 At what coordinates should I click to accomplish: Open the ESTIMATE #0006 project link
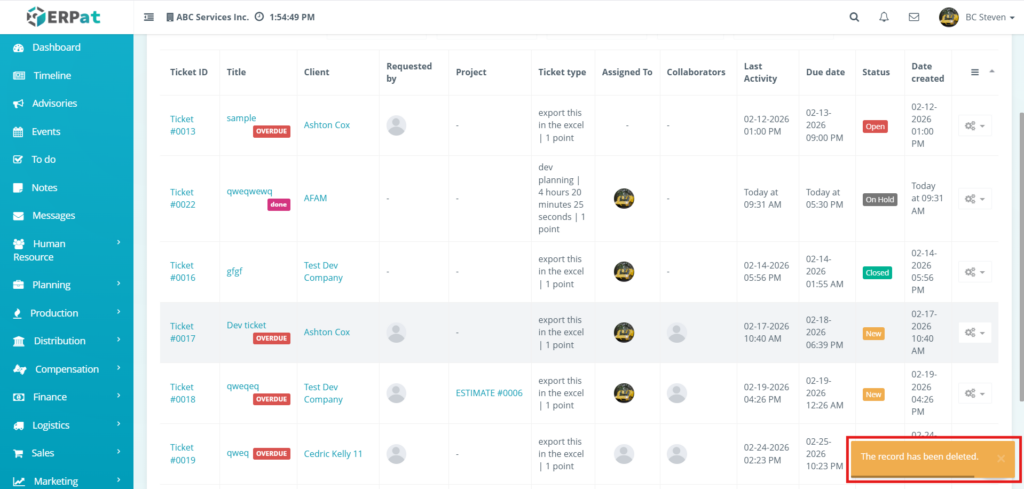(x=489, y=393)
